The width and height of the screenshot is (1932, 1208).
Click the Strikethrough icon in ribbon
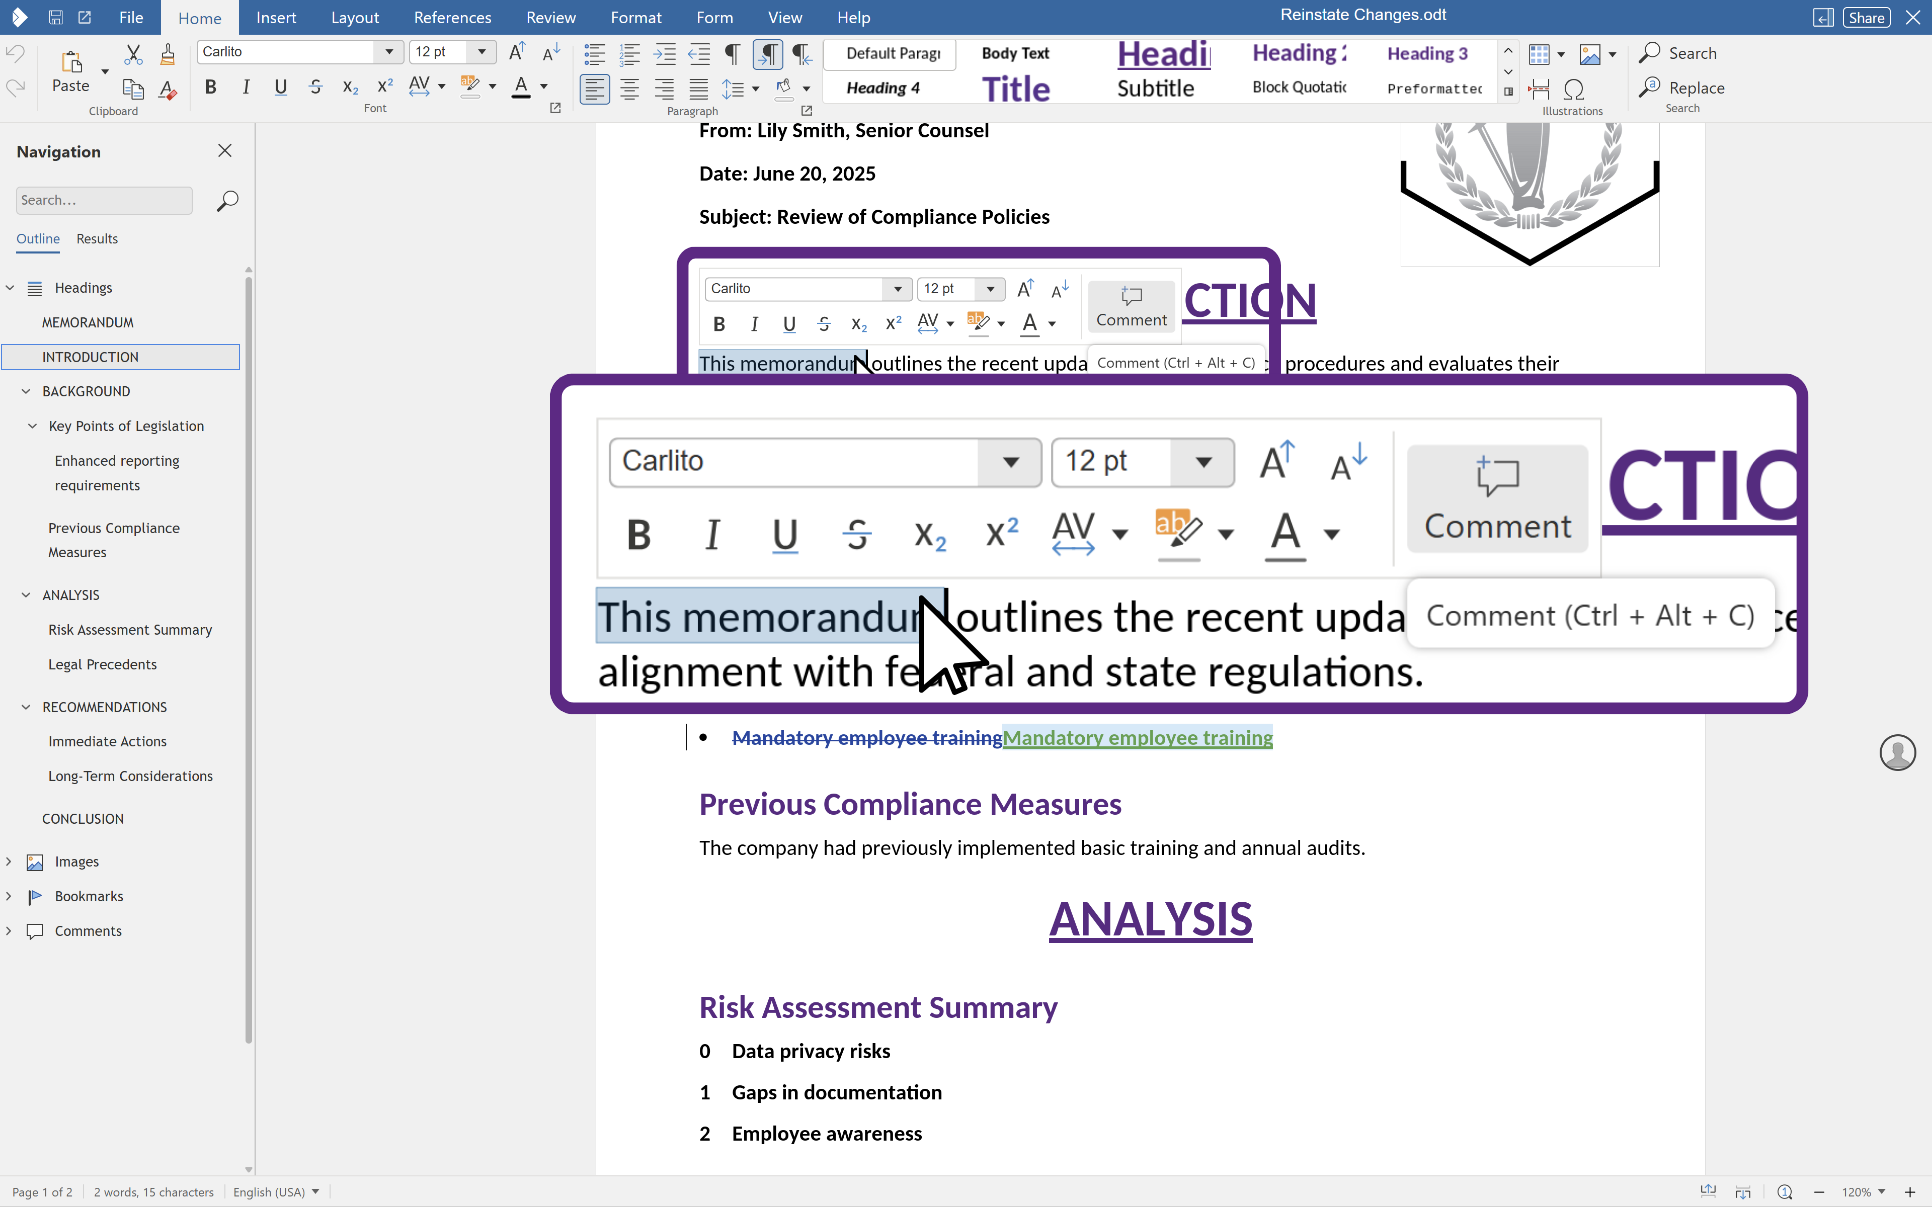[x=315, y=87]
